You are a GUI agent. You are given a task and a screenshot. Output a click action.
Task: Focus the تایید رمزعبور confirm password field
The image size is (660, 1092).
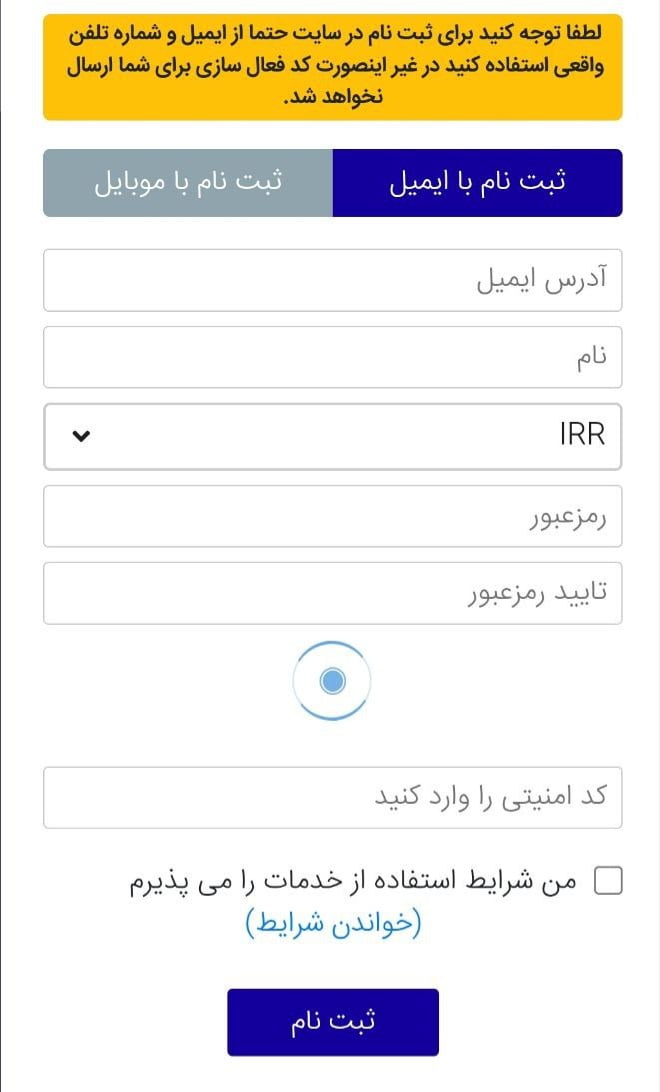pos(332,593)
